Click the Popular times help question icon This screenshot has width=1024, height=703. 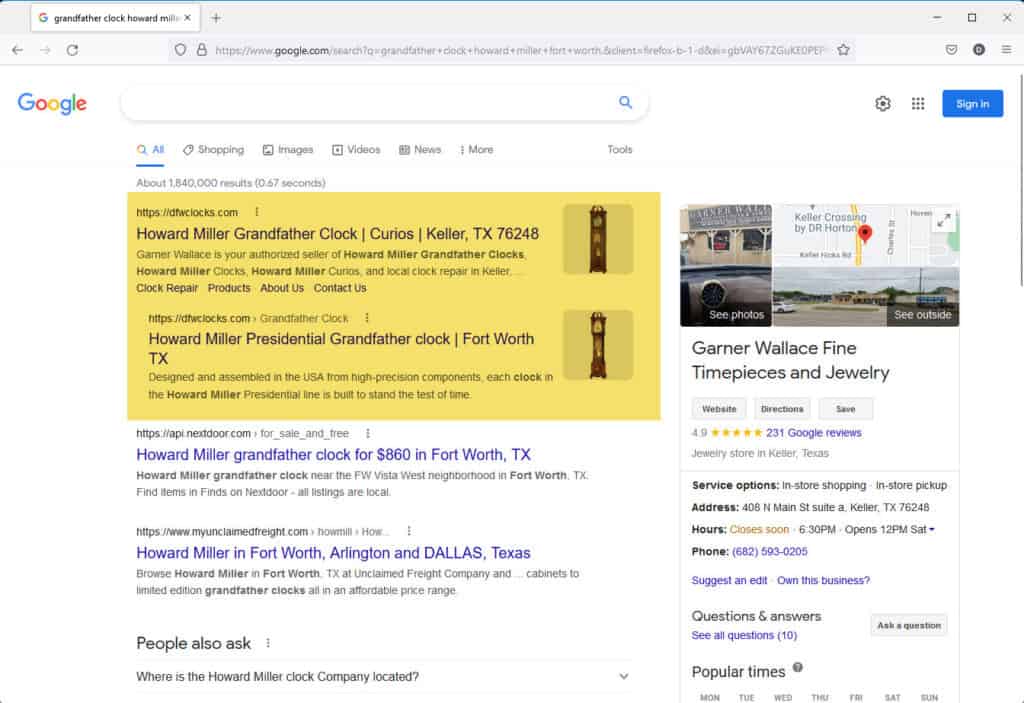click(797, 667)
